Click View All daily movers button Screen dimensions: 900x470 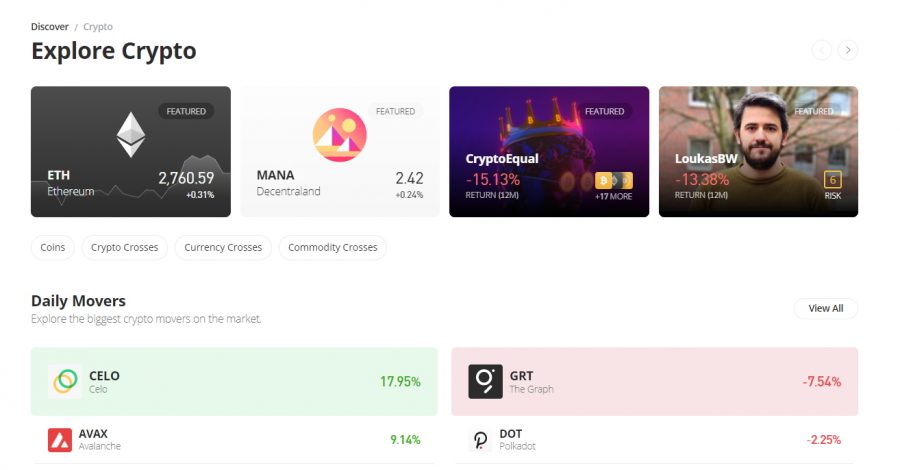(x=826, y=308)
